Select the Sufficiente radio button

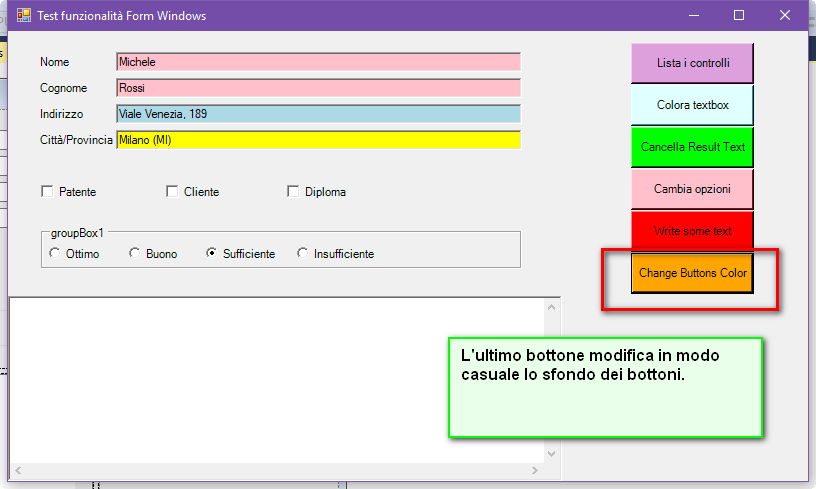211,254
